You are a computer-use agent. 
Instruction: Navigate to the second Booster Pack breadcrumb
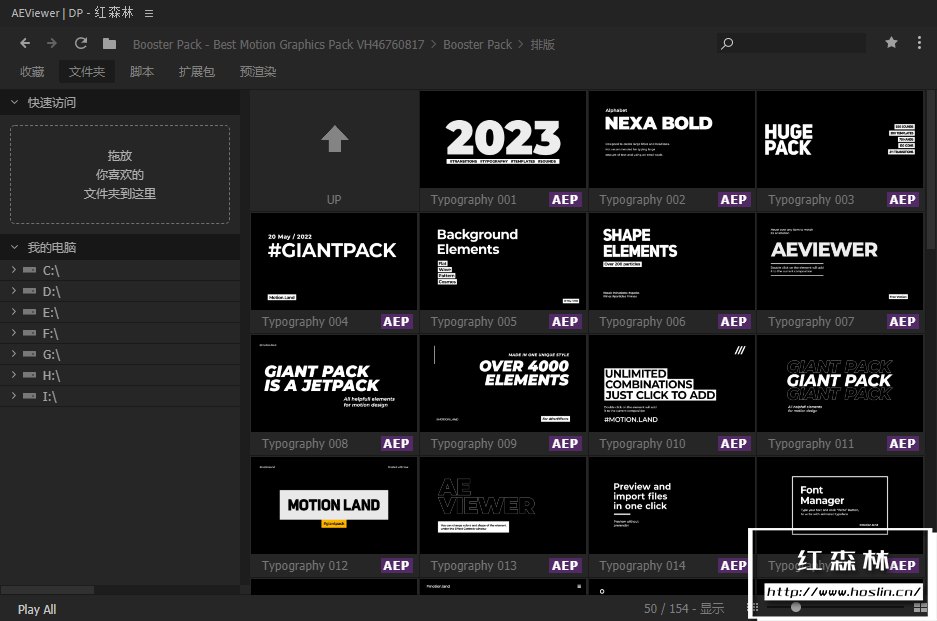click(x=477, y=44)
